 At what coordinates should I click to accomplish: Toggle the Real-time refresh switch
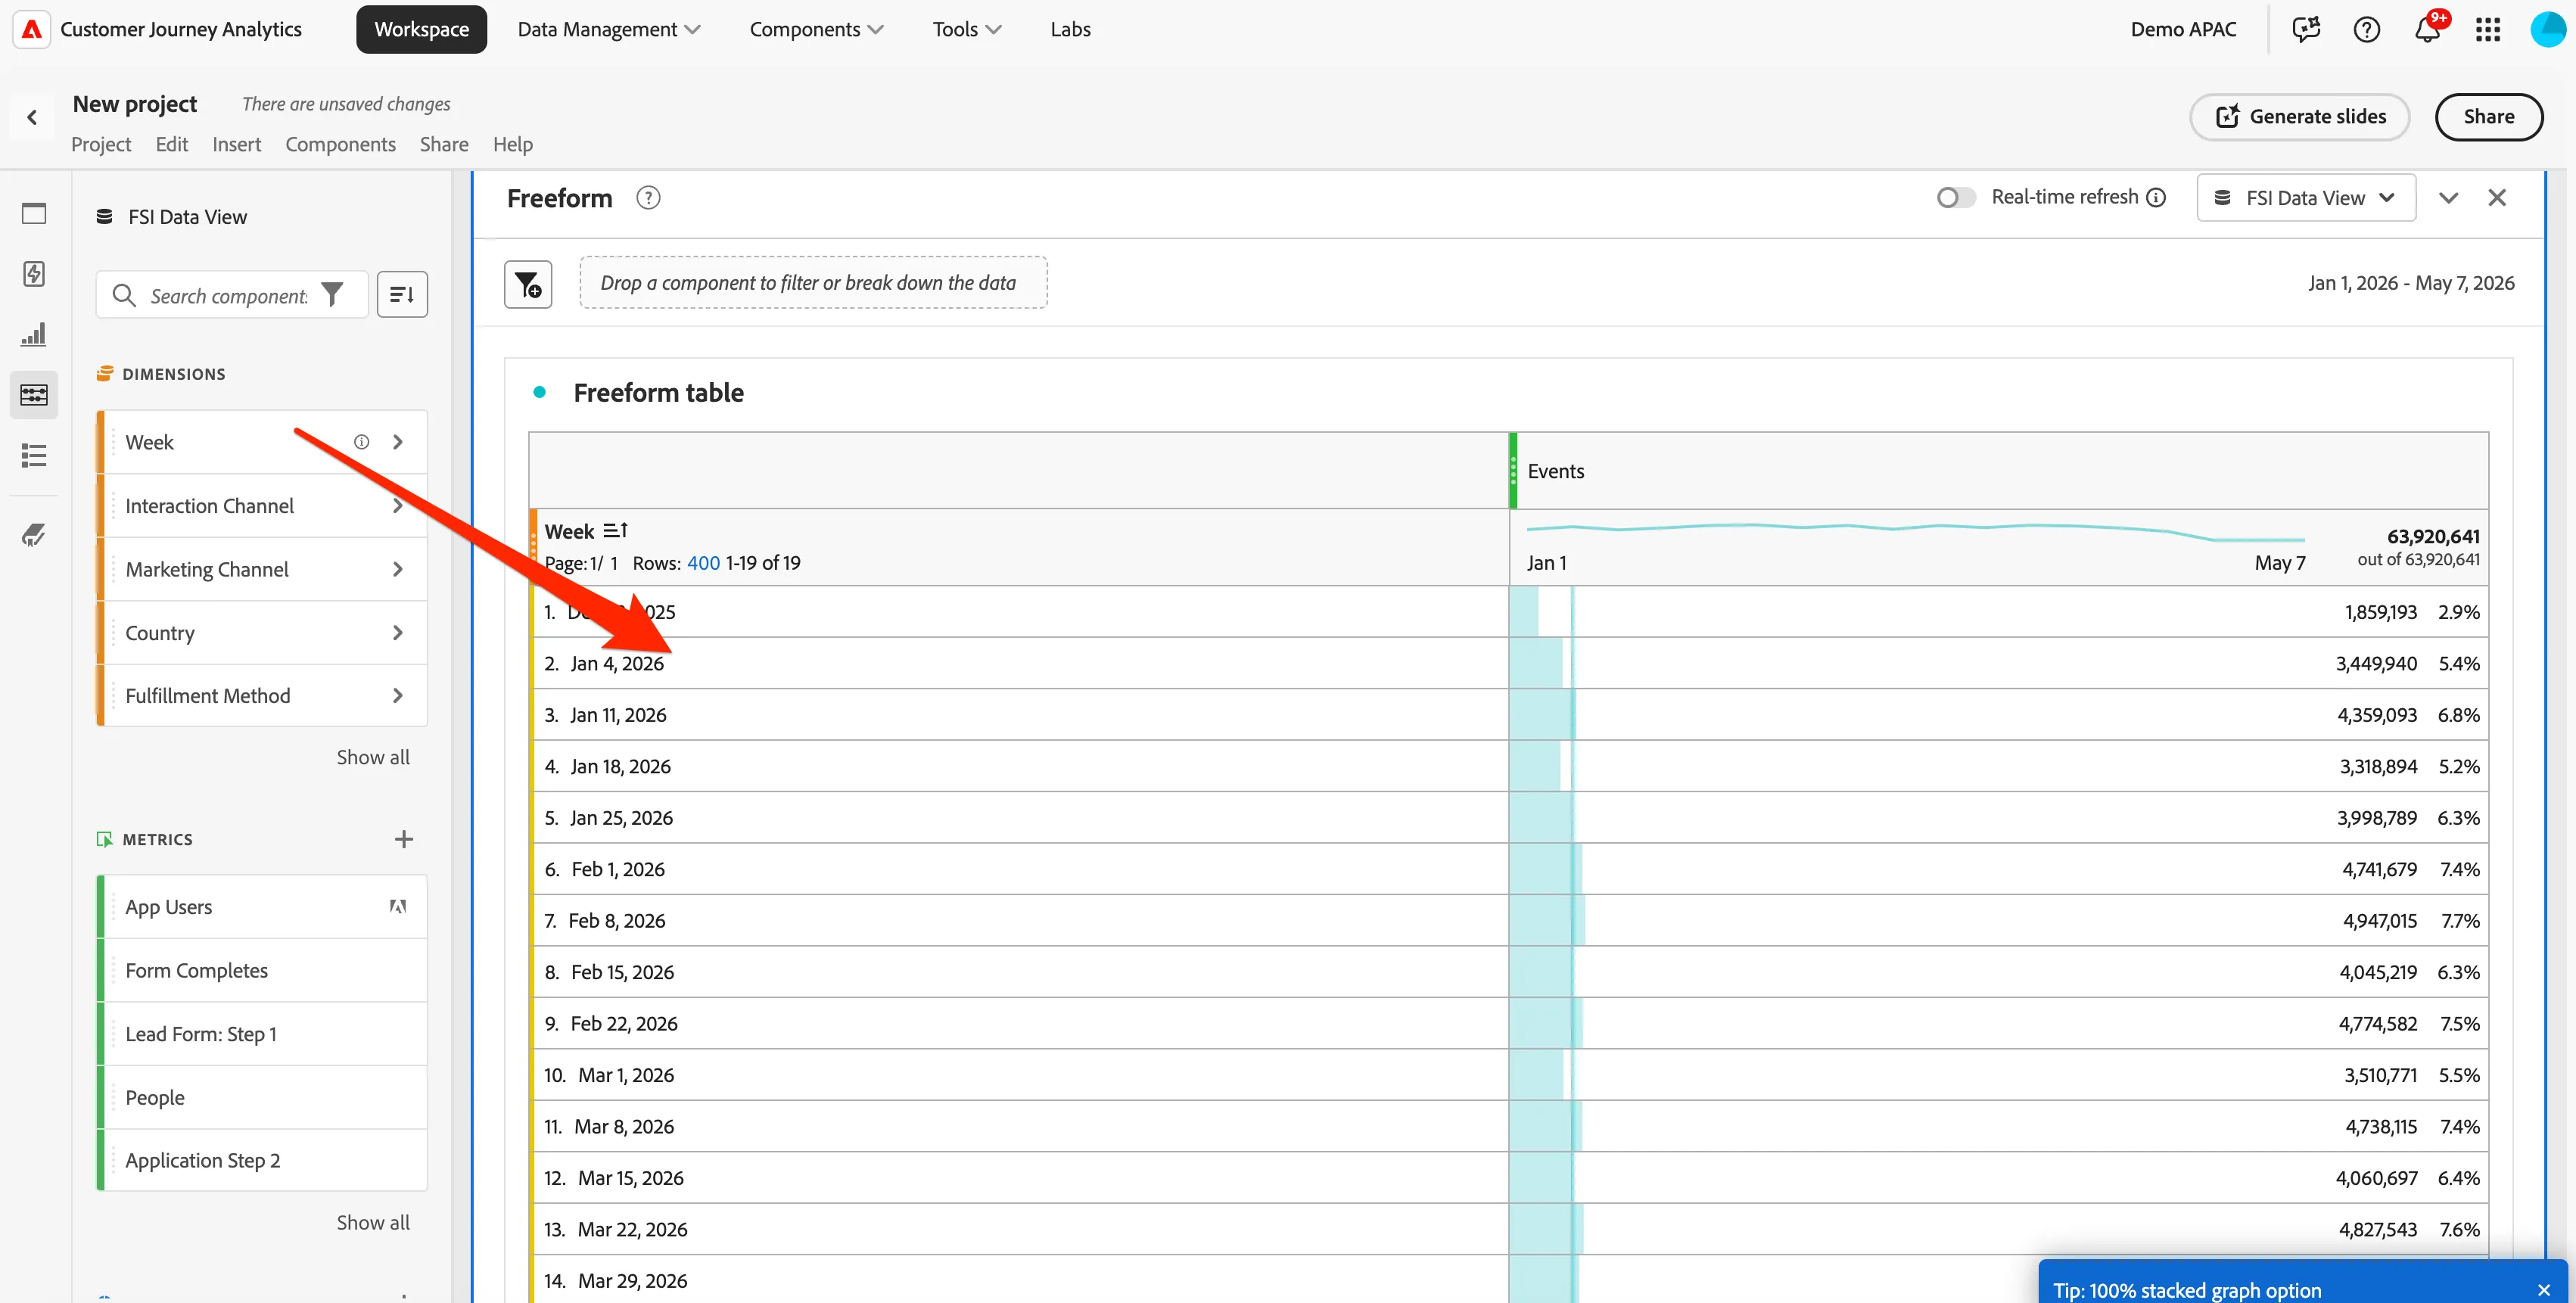pyautogui.click(x=1955, y=198)
